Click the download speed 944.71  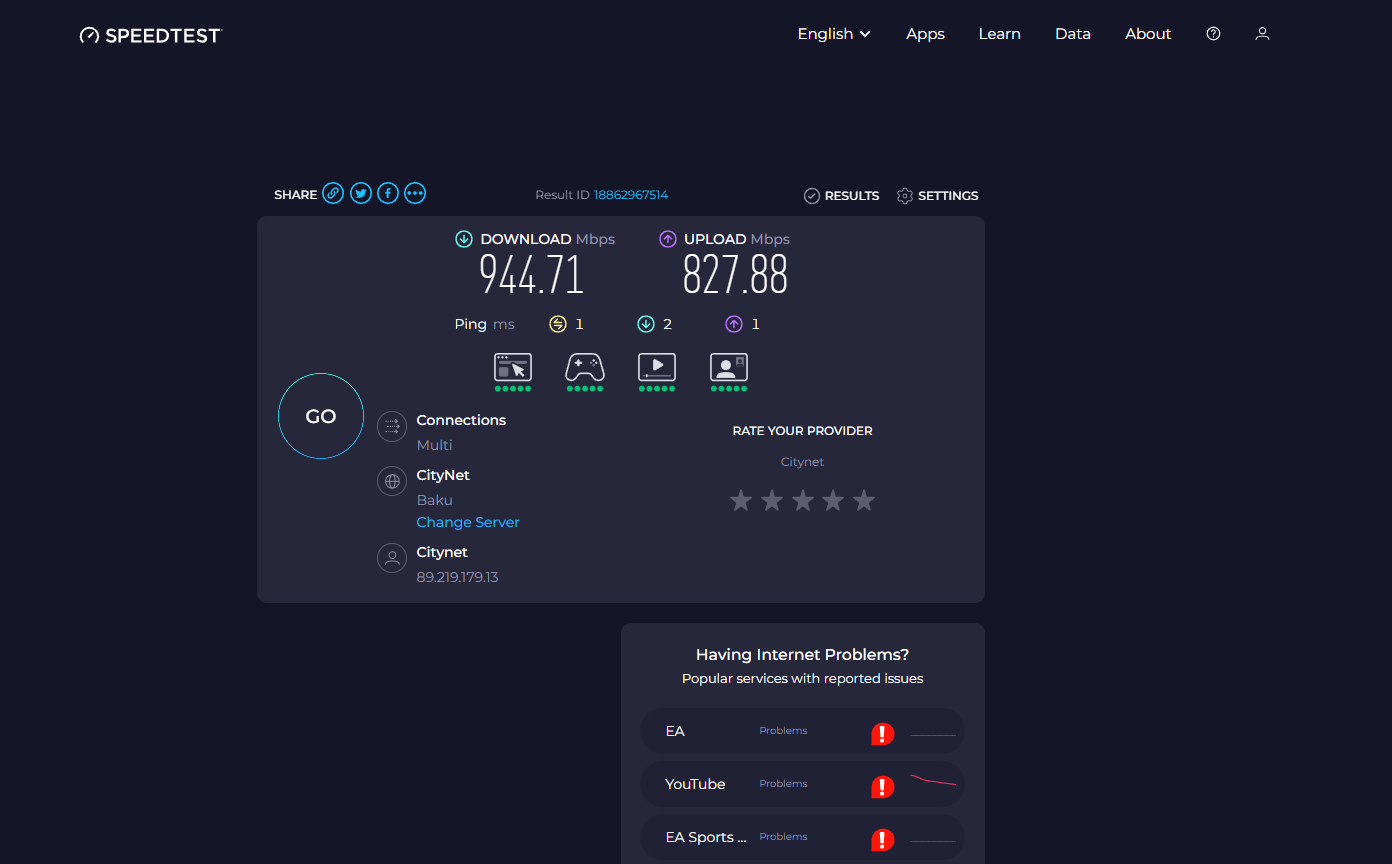pos(531,275)
